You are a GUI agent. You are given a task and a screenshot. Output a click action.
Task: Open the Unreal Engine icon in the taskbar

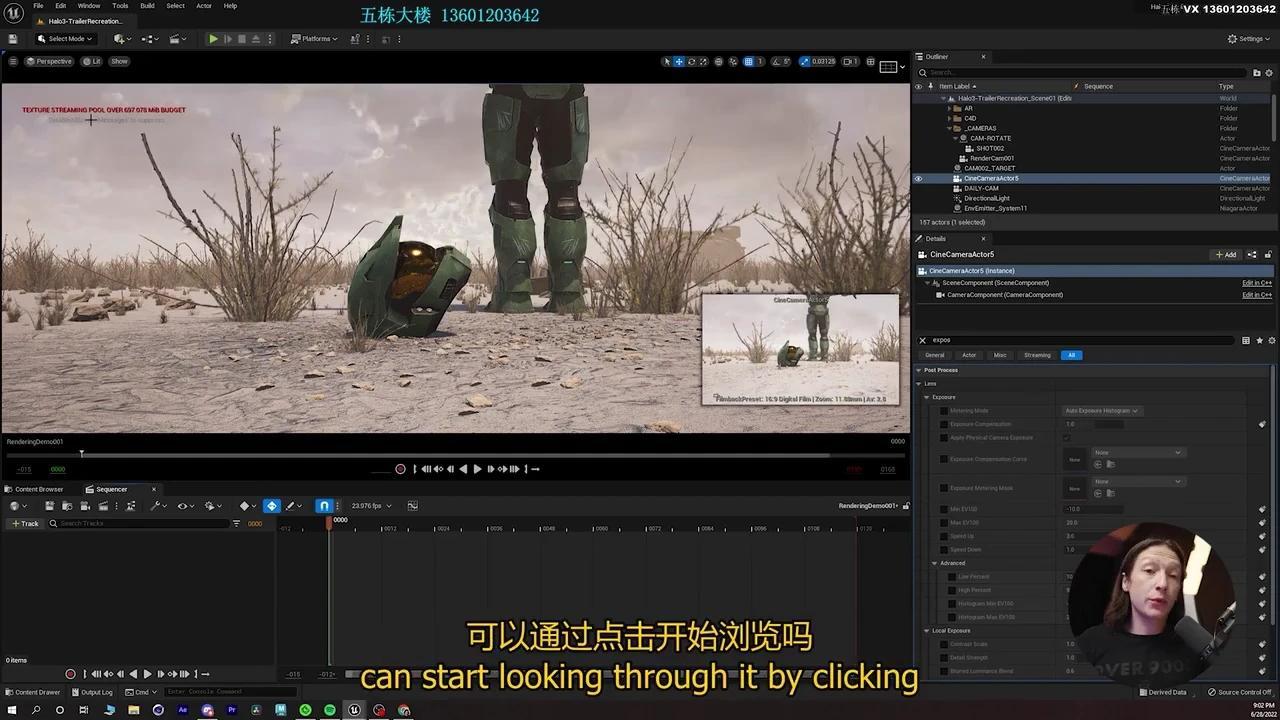(x=354, y=710)
